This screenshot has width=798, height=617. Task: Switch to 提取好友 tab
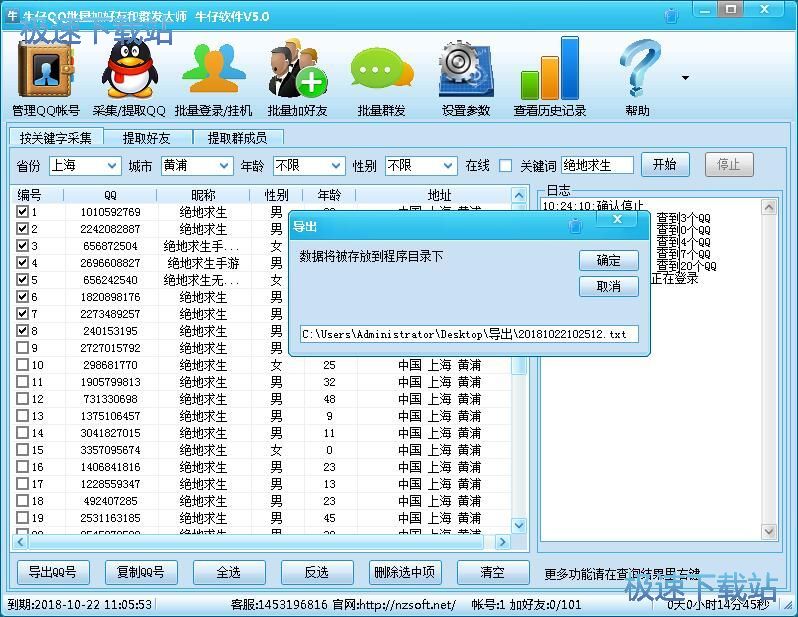[147, 137]
